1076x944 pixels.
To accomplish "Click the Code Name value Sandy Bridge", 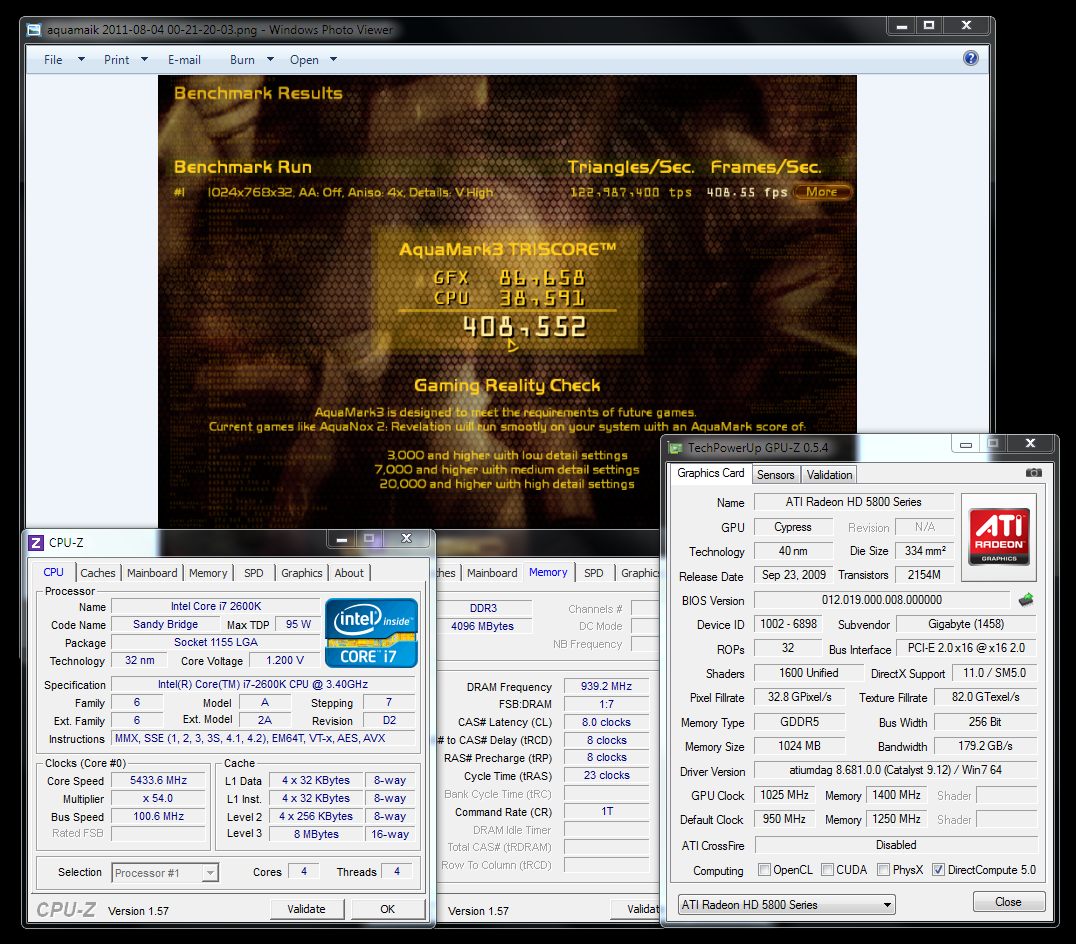I will click(165, 624).
